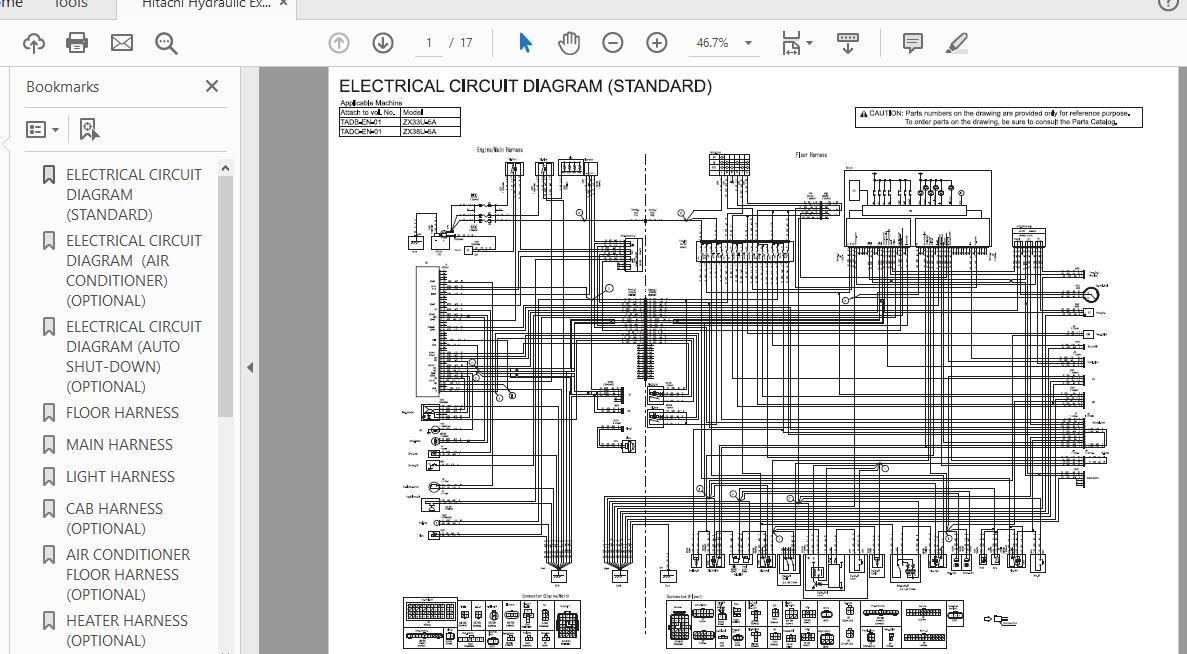Screen dimensions: 1187x654
Task: Add a comment with speech bubble icon
Action: pos(912,43)
